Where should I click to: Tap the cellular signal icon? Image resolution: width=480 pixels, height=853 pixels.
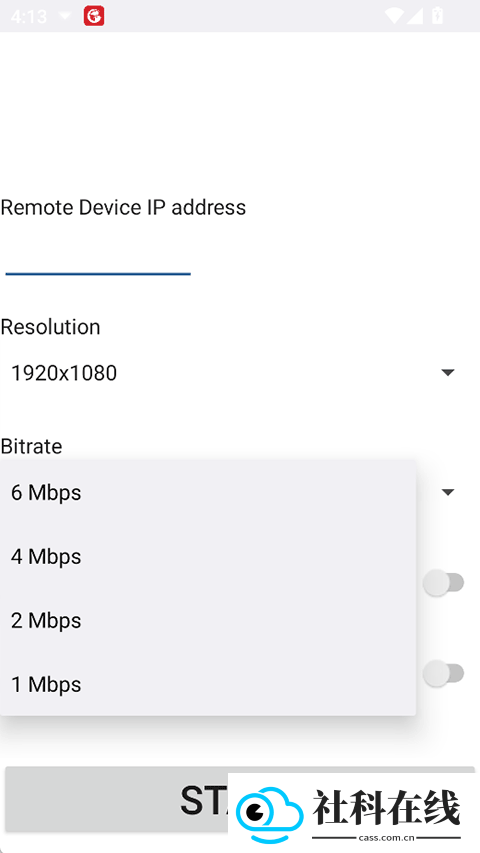415,16
